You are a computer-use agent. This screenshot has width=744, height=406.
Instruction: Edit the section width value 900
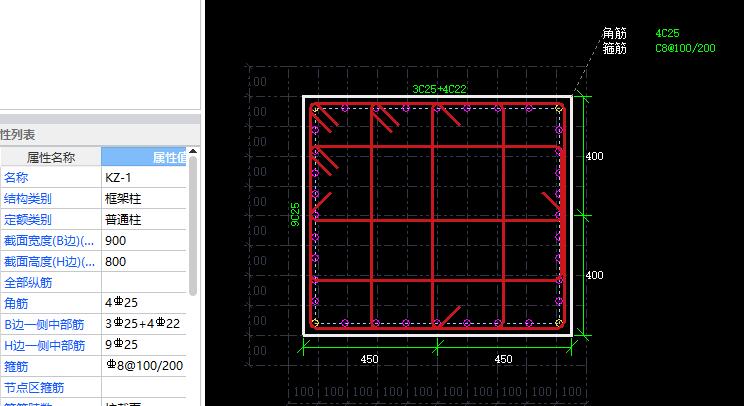[144, 240]
